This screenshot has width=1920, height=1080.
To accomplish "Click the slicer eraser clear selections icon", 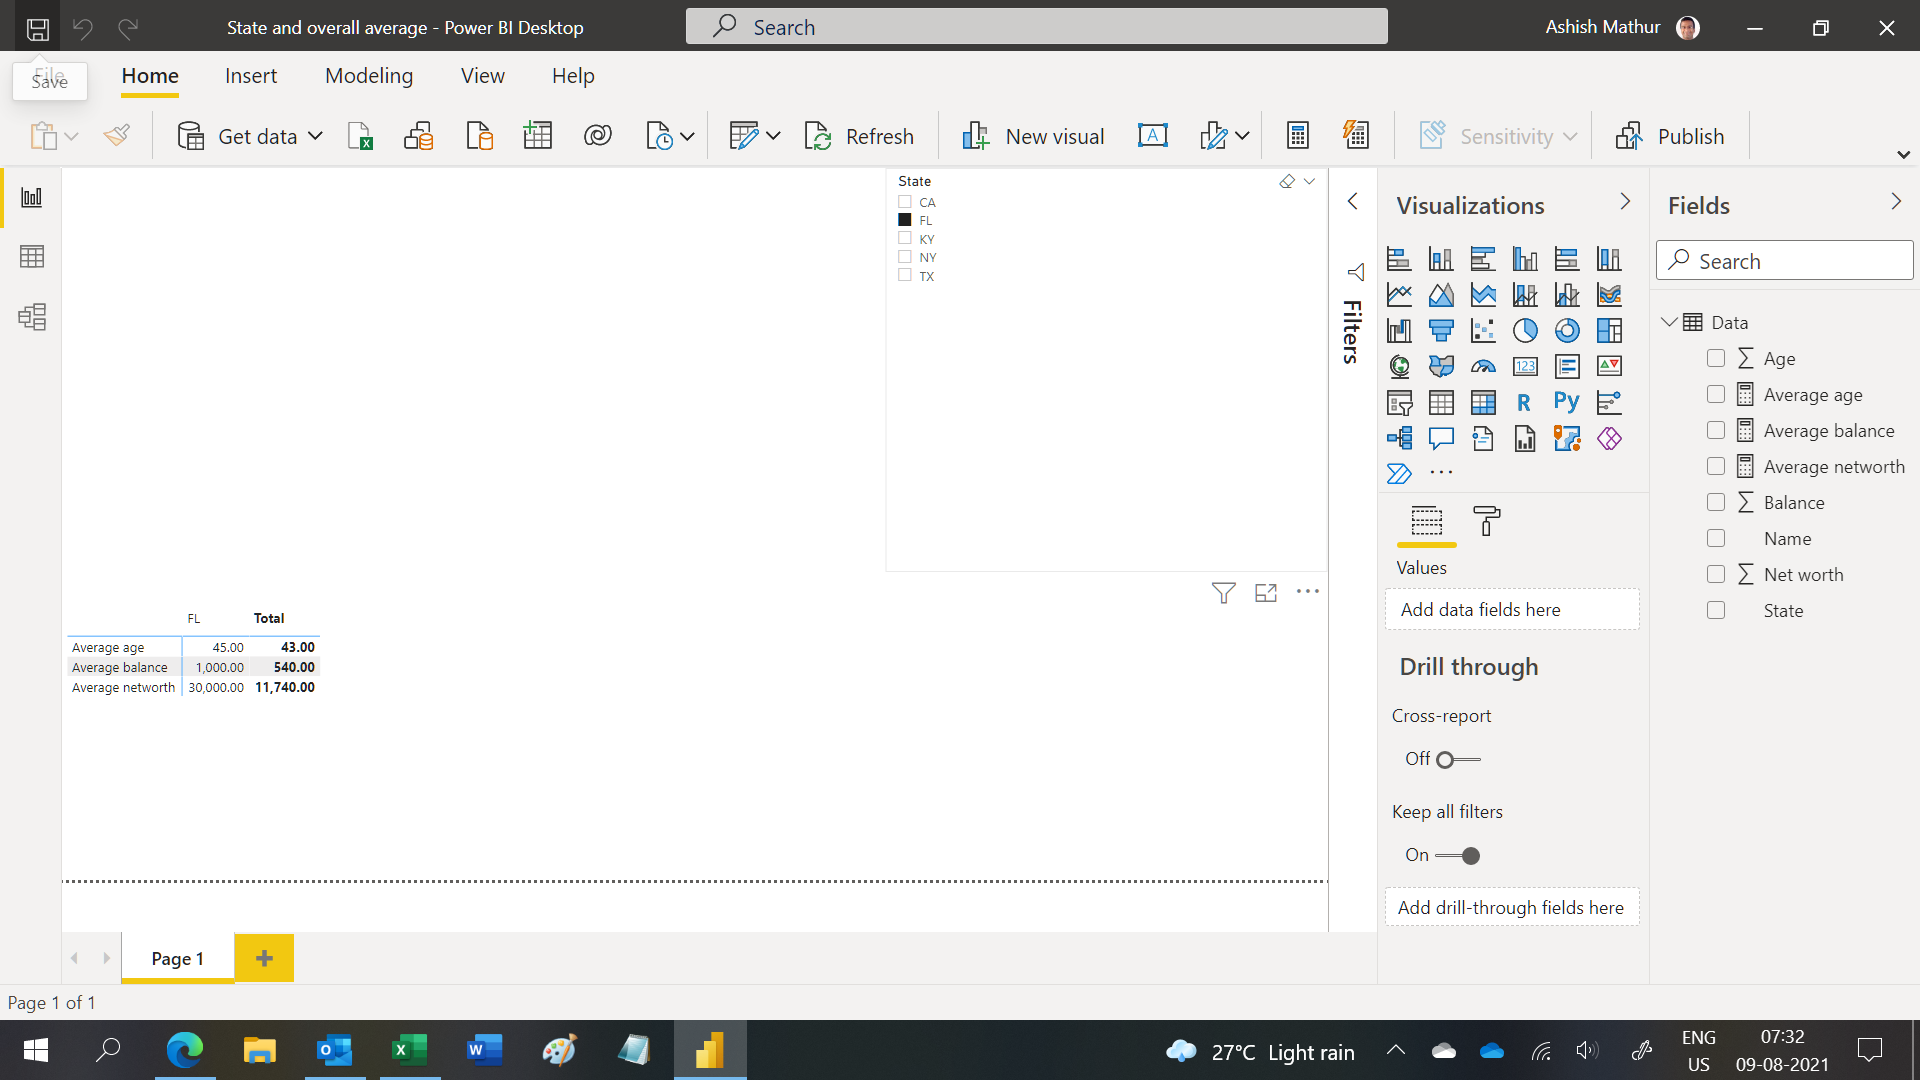I will tap(1287, 181).
